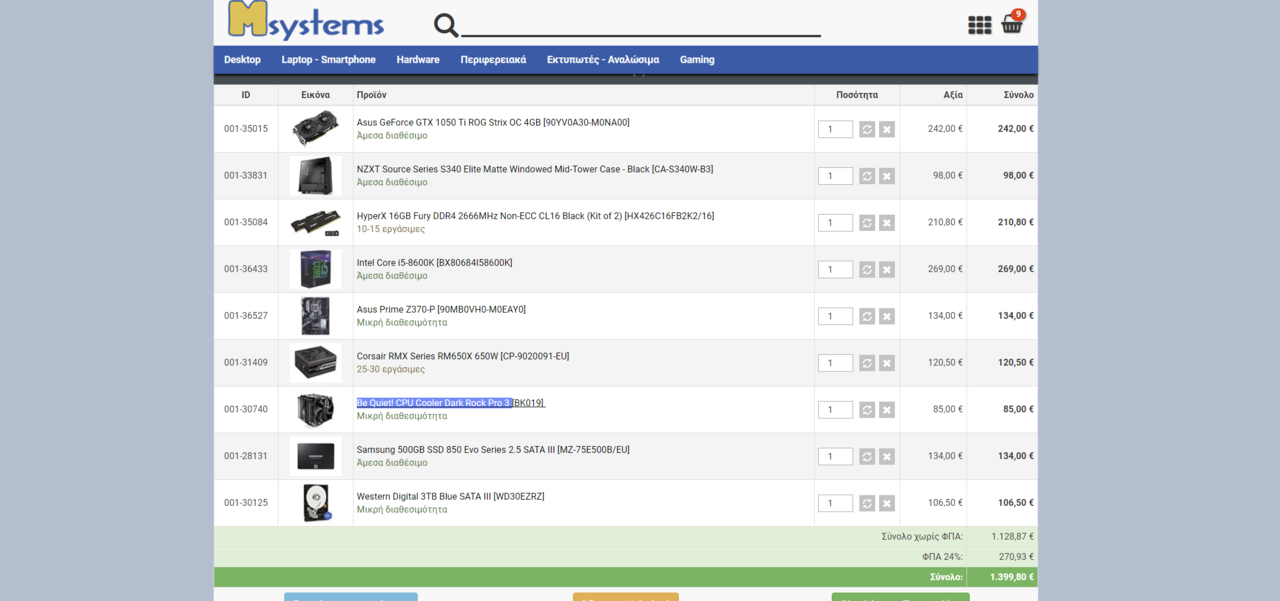Remove Corsair RMX RM650X from cart
The height and width of the screenshot is (601, 1280).
coord(887,363)
